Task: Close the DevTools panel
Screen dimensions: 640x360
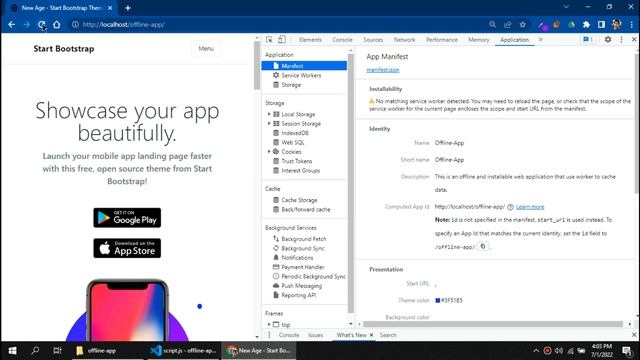Action: pos(634,40)
